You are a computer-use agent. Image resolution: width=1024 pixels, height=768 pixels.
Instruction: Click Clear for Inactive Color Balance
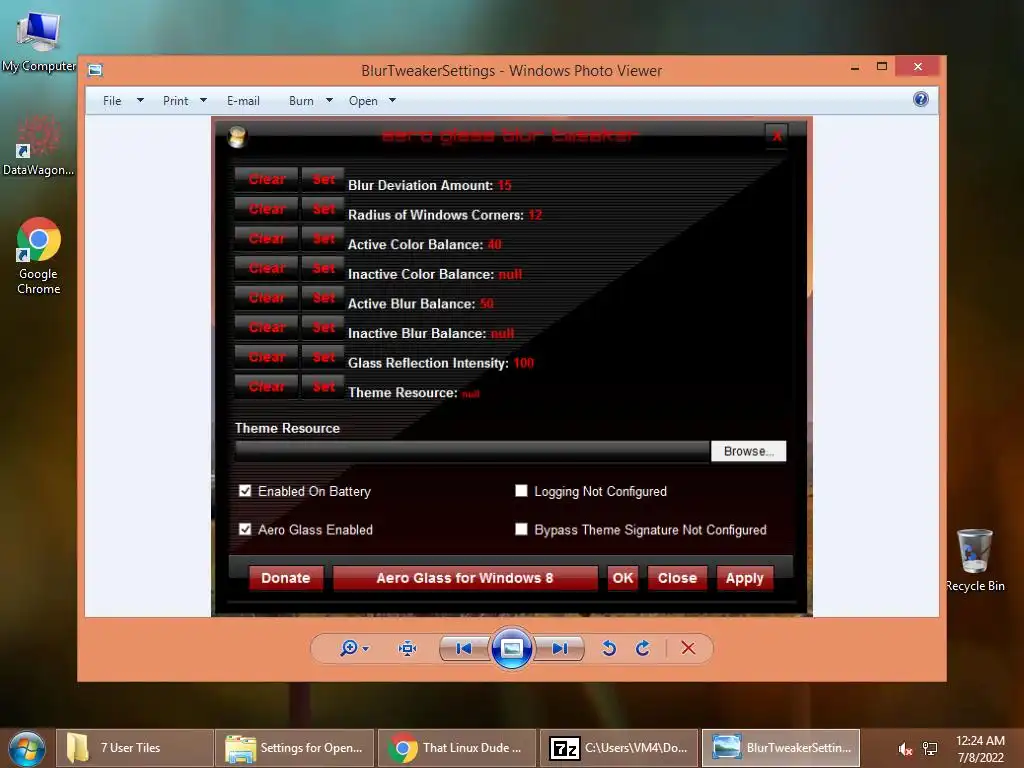point(266,268)
